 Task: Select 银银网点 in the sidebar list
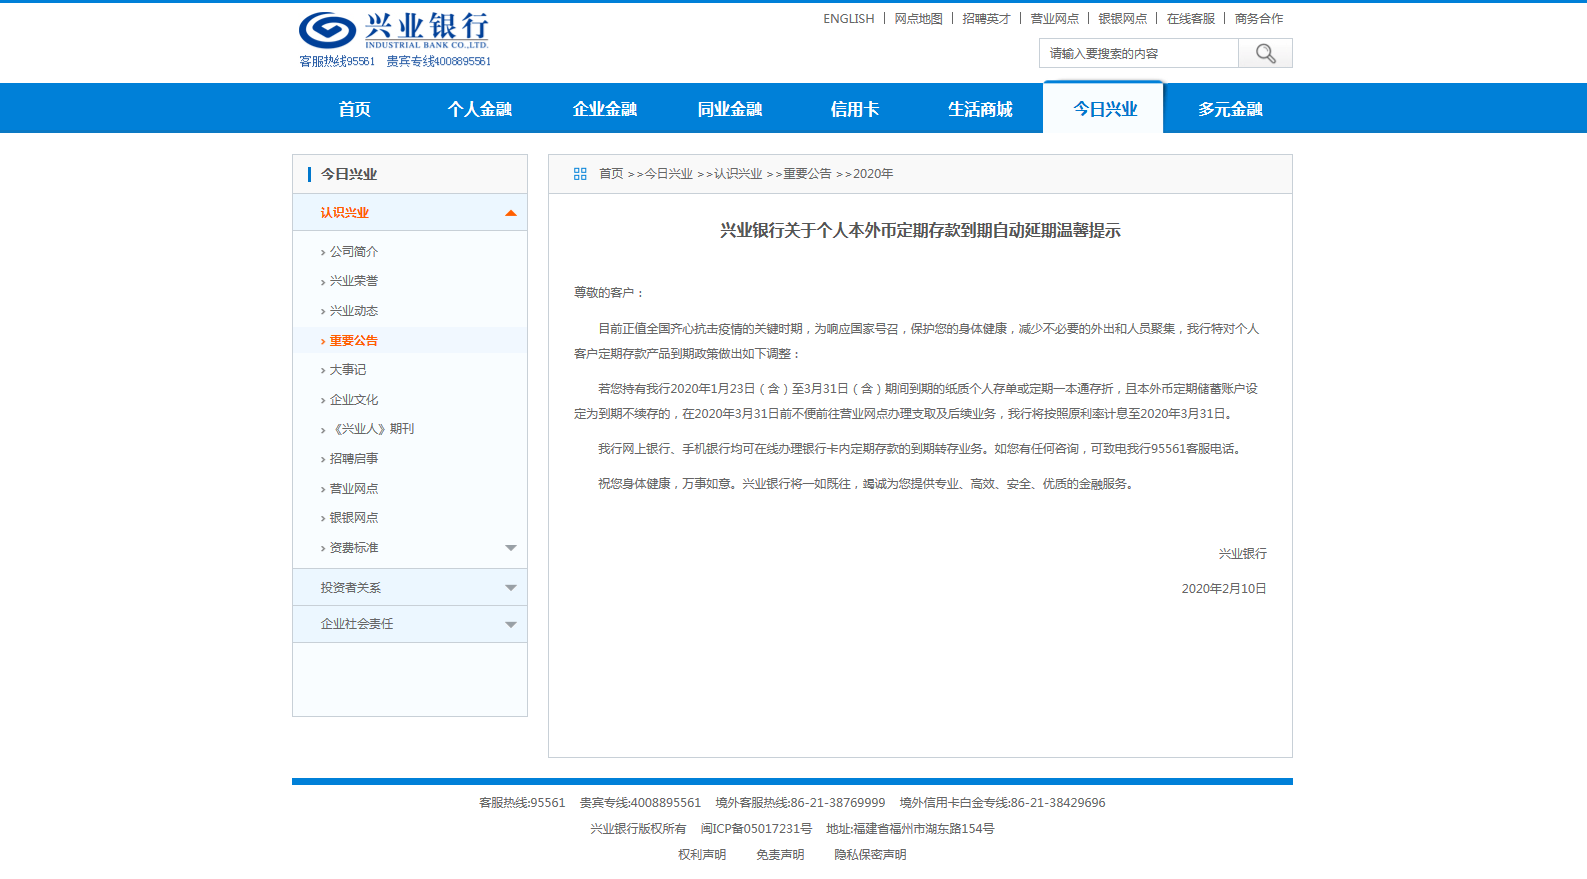point(354,518)
